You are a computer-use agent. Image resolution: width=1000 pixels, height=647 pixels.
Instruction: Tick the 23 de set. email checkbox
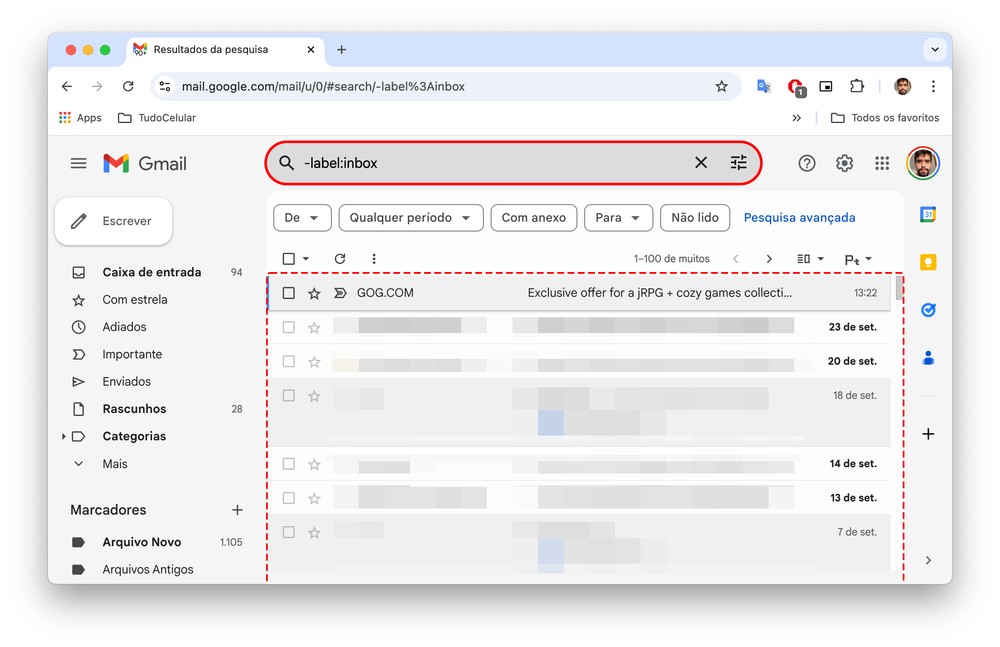tap(289, 327)
